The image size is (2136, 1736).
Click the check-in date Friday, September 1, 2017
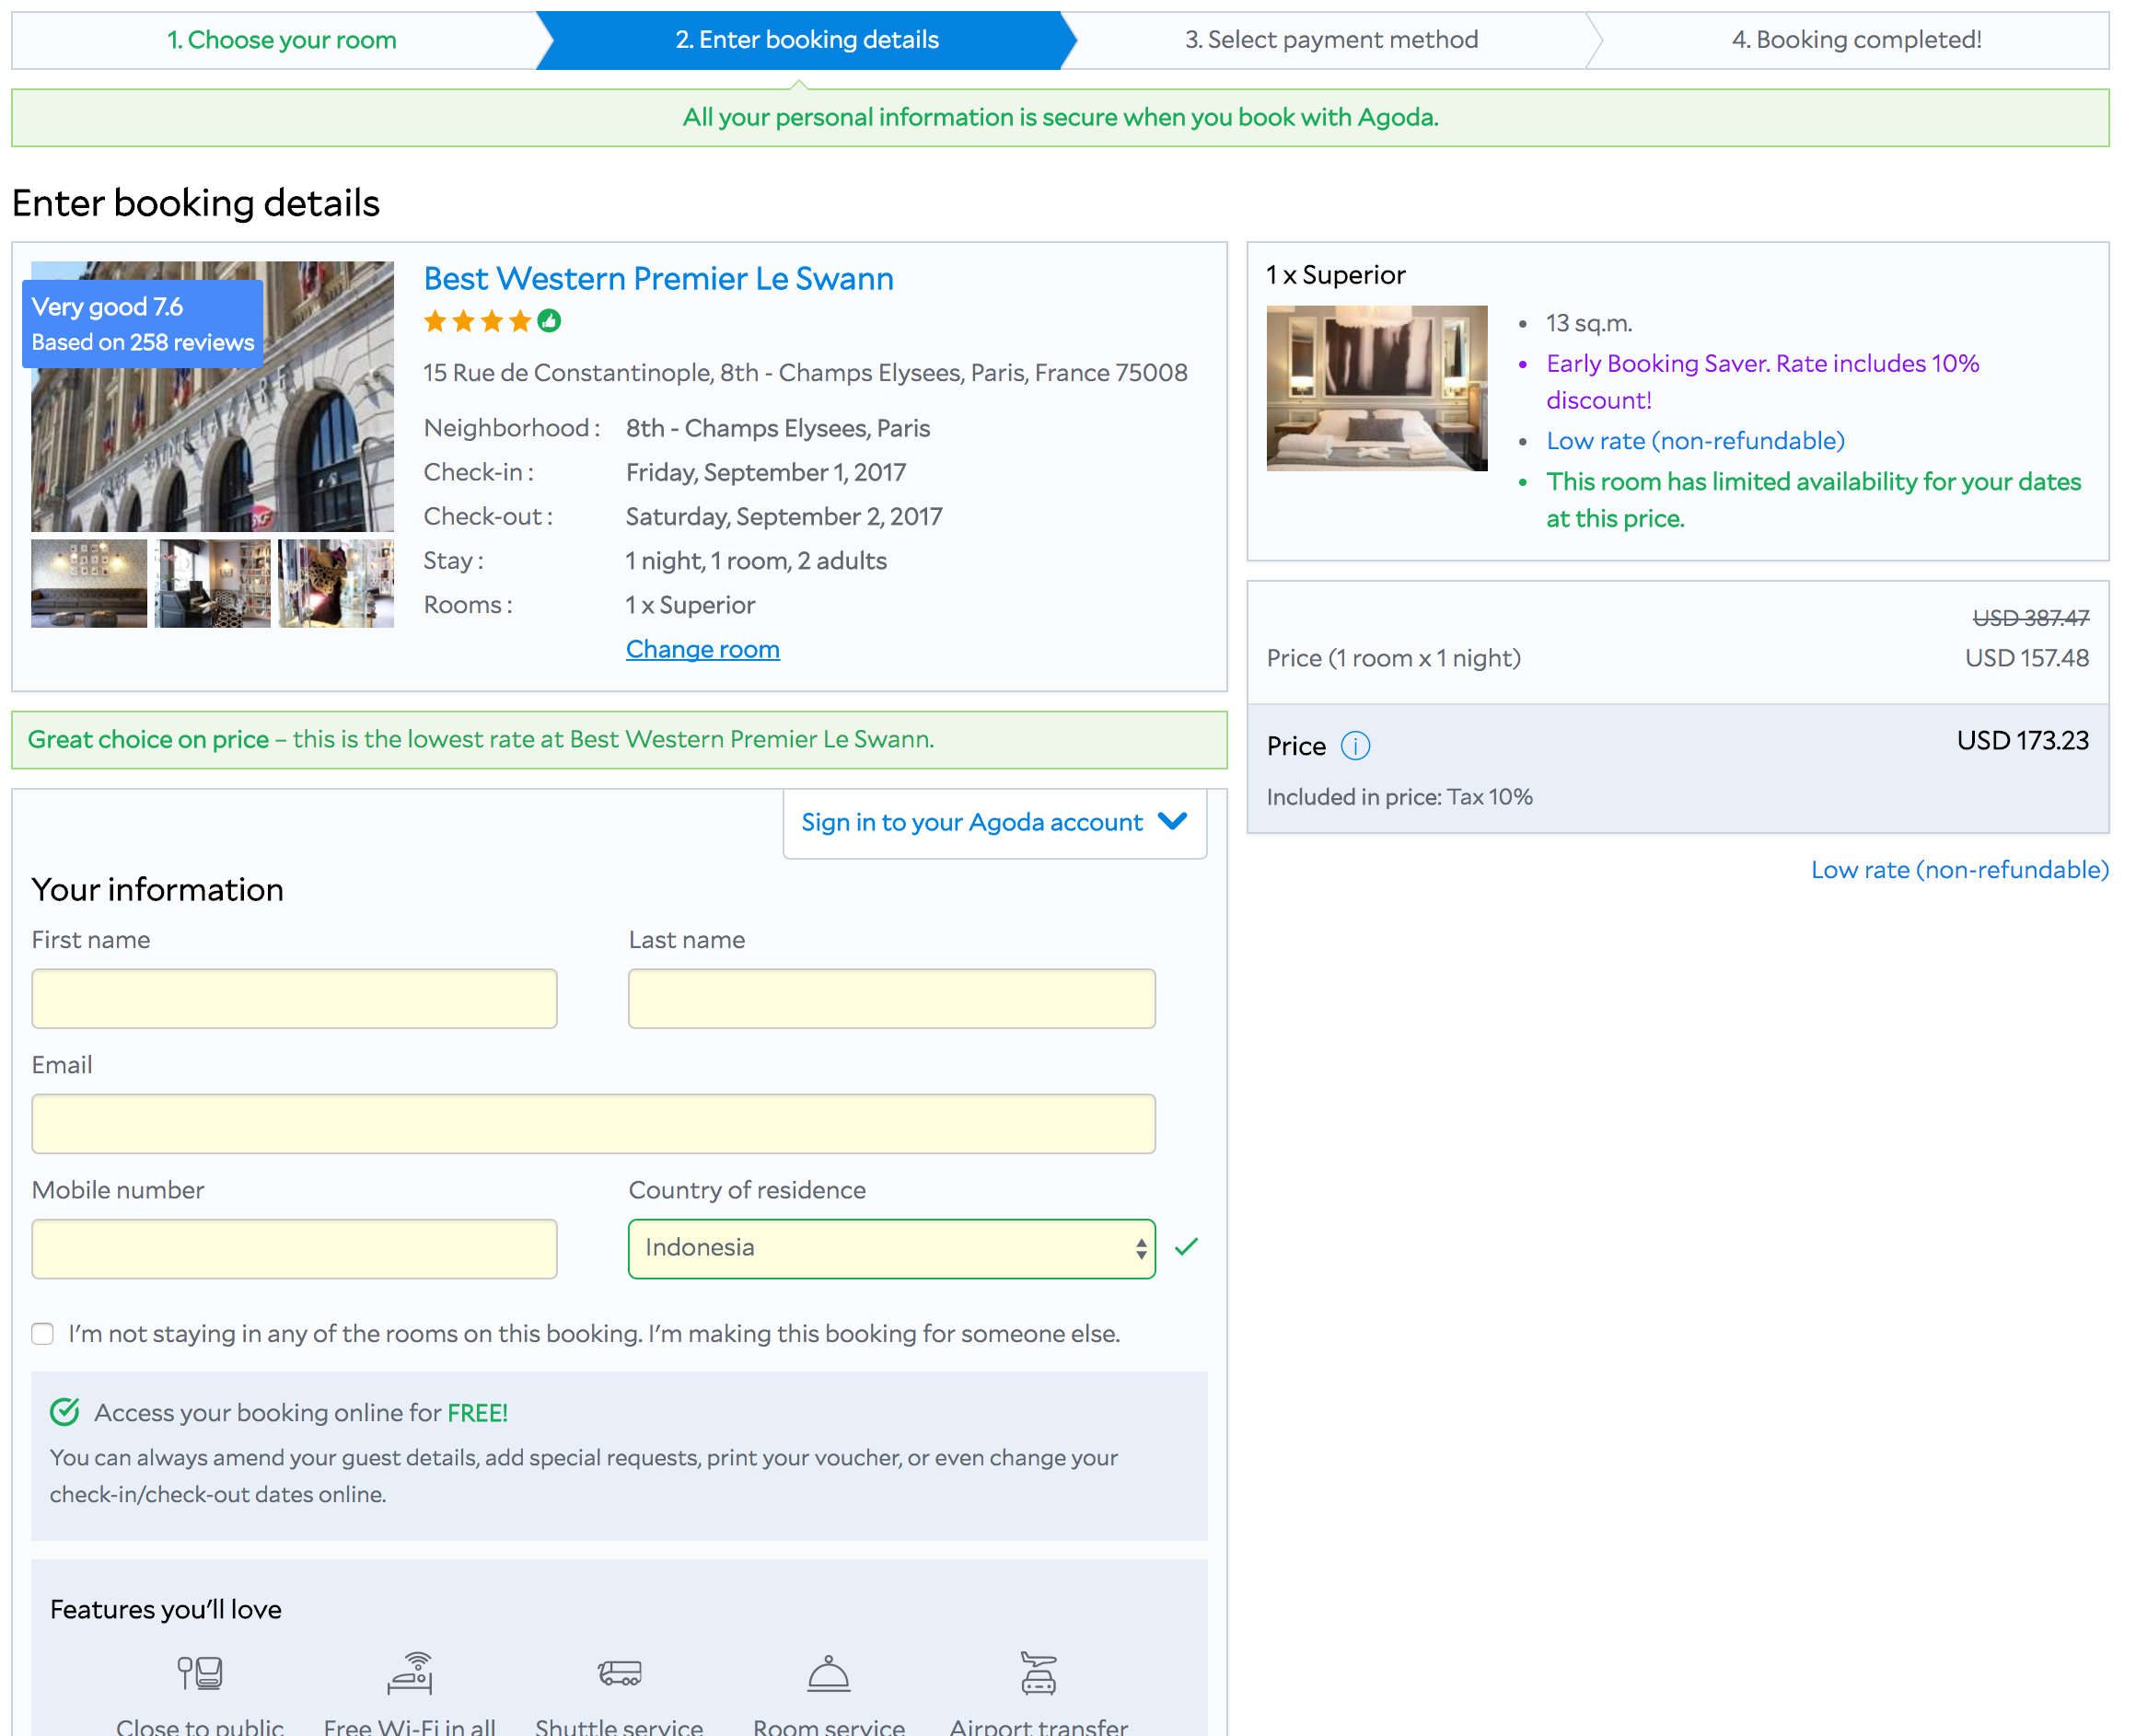coord(766,472)
